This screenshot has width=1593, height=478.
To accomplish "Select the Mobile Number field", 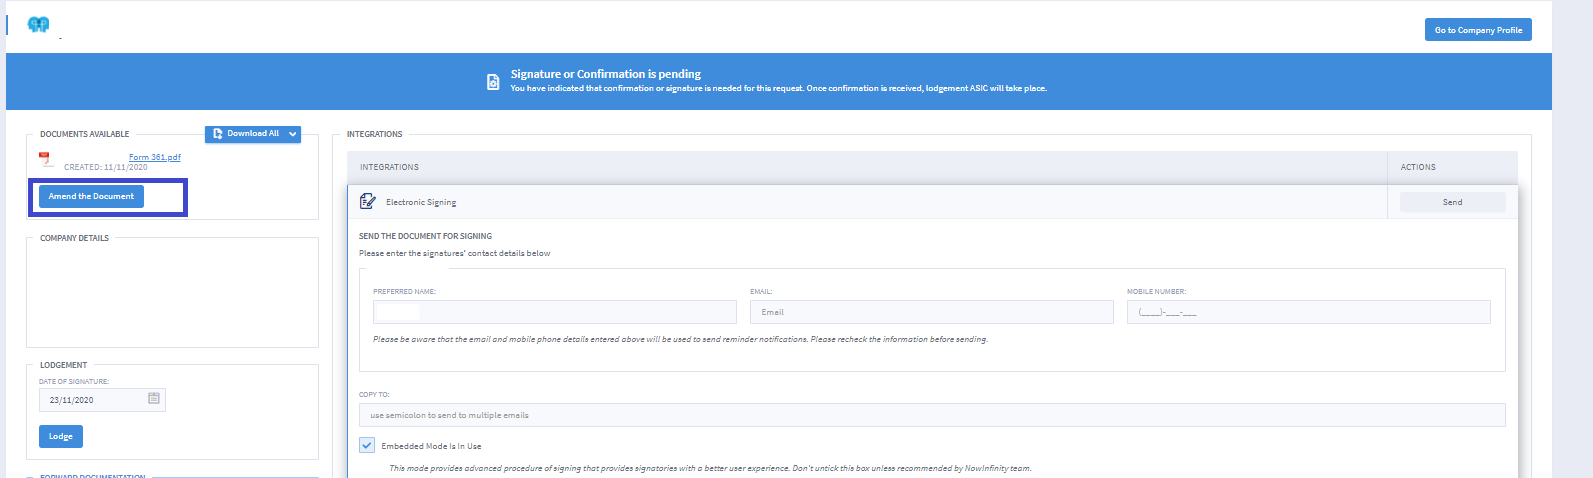I will click(1308, 312).
